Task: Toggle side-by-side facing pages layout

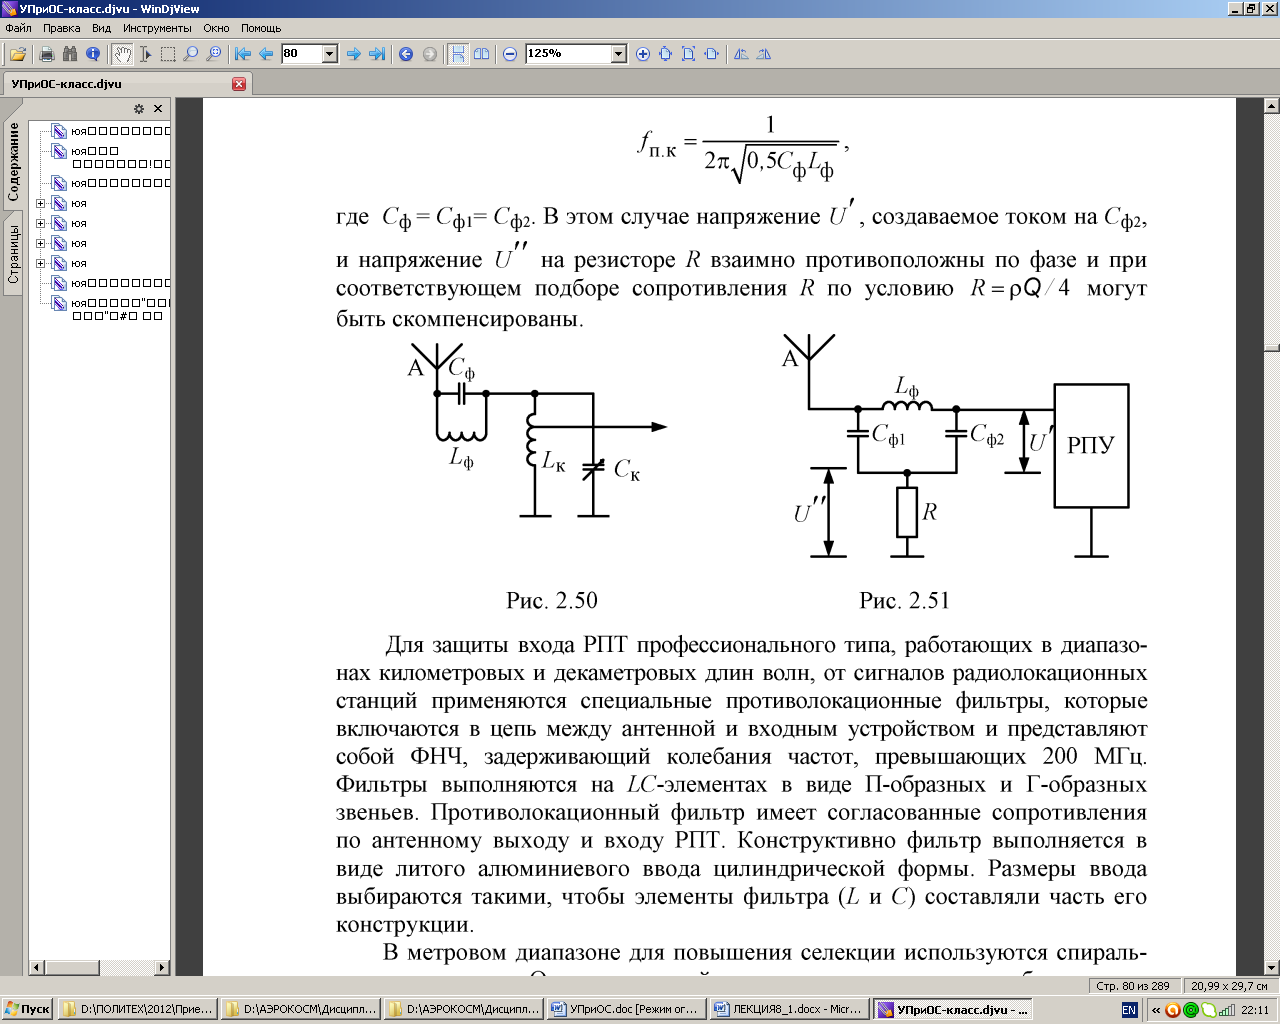Action: point(482,54)
